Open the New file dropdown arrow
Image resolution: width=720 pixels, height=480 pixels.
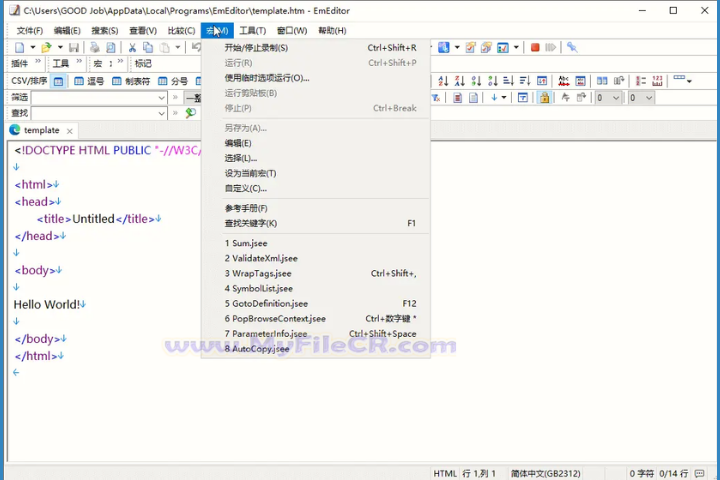(x=33, y=47)
